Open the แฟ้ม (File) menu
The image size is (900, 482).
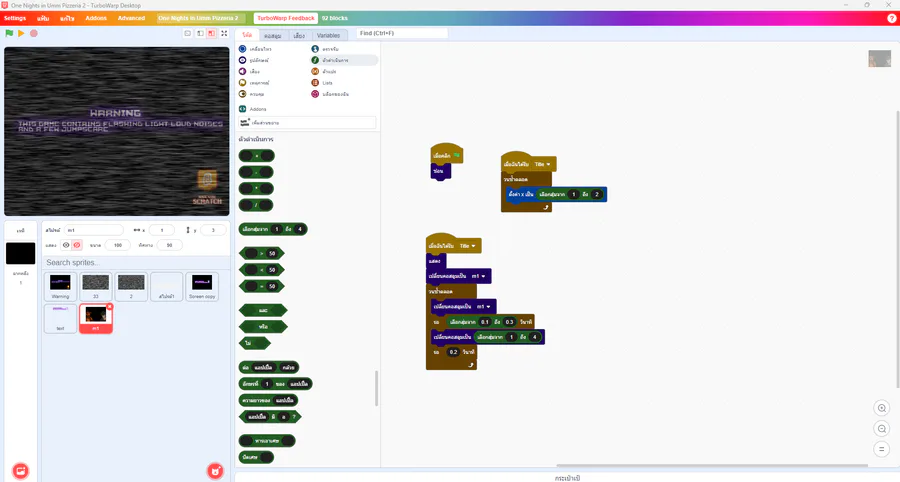point(43,18)
